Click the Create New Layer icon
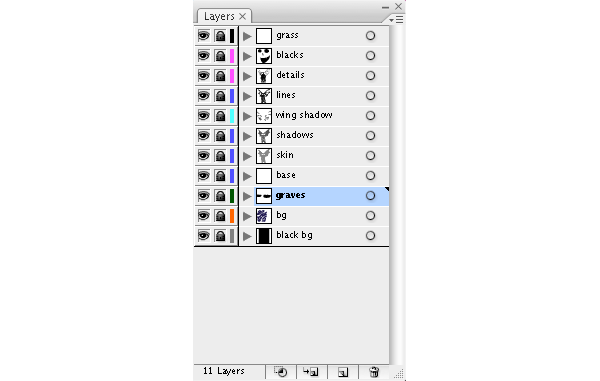The height and width of the screenshot is (381, 600). [x=343, y=372]
